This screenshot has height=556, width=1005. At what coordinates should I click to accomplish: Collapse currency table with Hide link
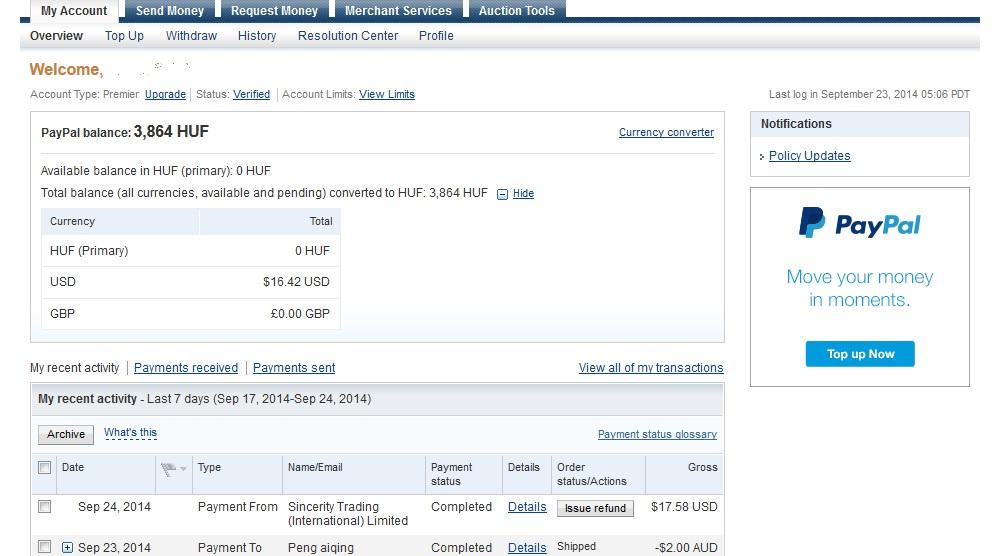[x=523, y=194]
